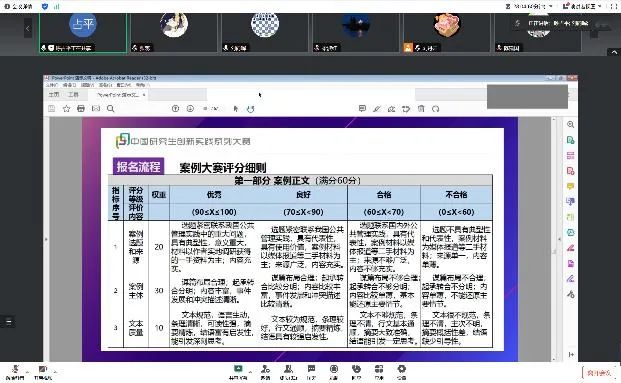Click the green screen share button
Viewport: 621px width, 383px height.
point(238,372)
